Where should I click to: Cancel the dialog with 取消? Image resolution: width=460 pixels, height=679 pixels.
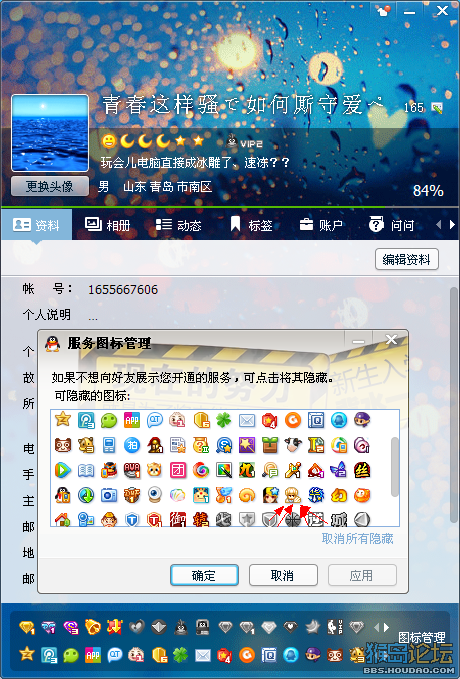tap(283, 575)
